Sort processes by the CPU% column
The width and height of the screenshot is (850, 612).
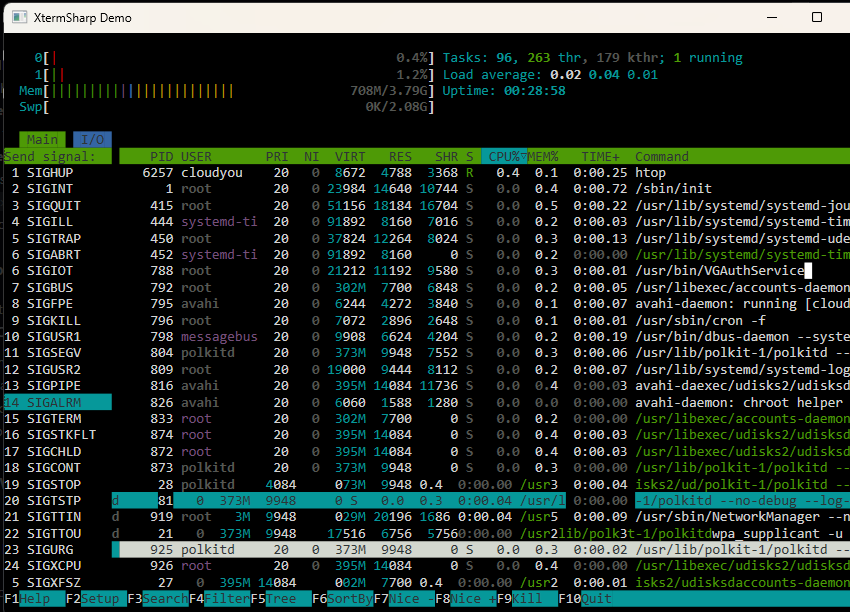pos(507,156)
